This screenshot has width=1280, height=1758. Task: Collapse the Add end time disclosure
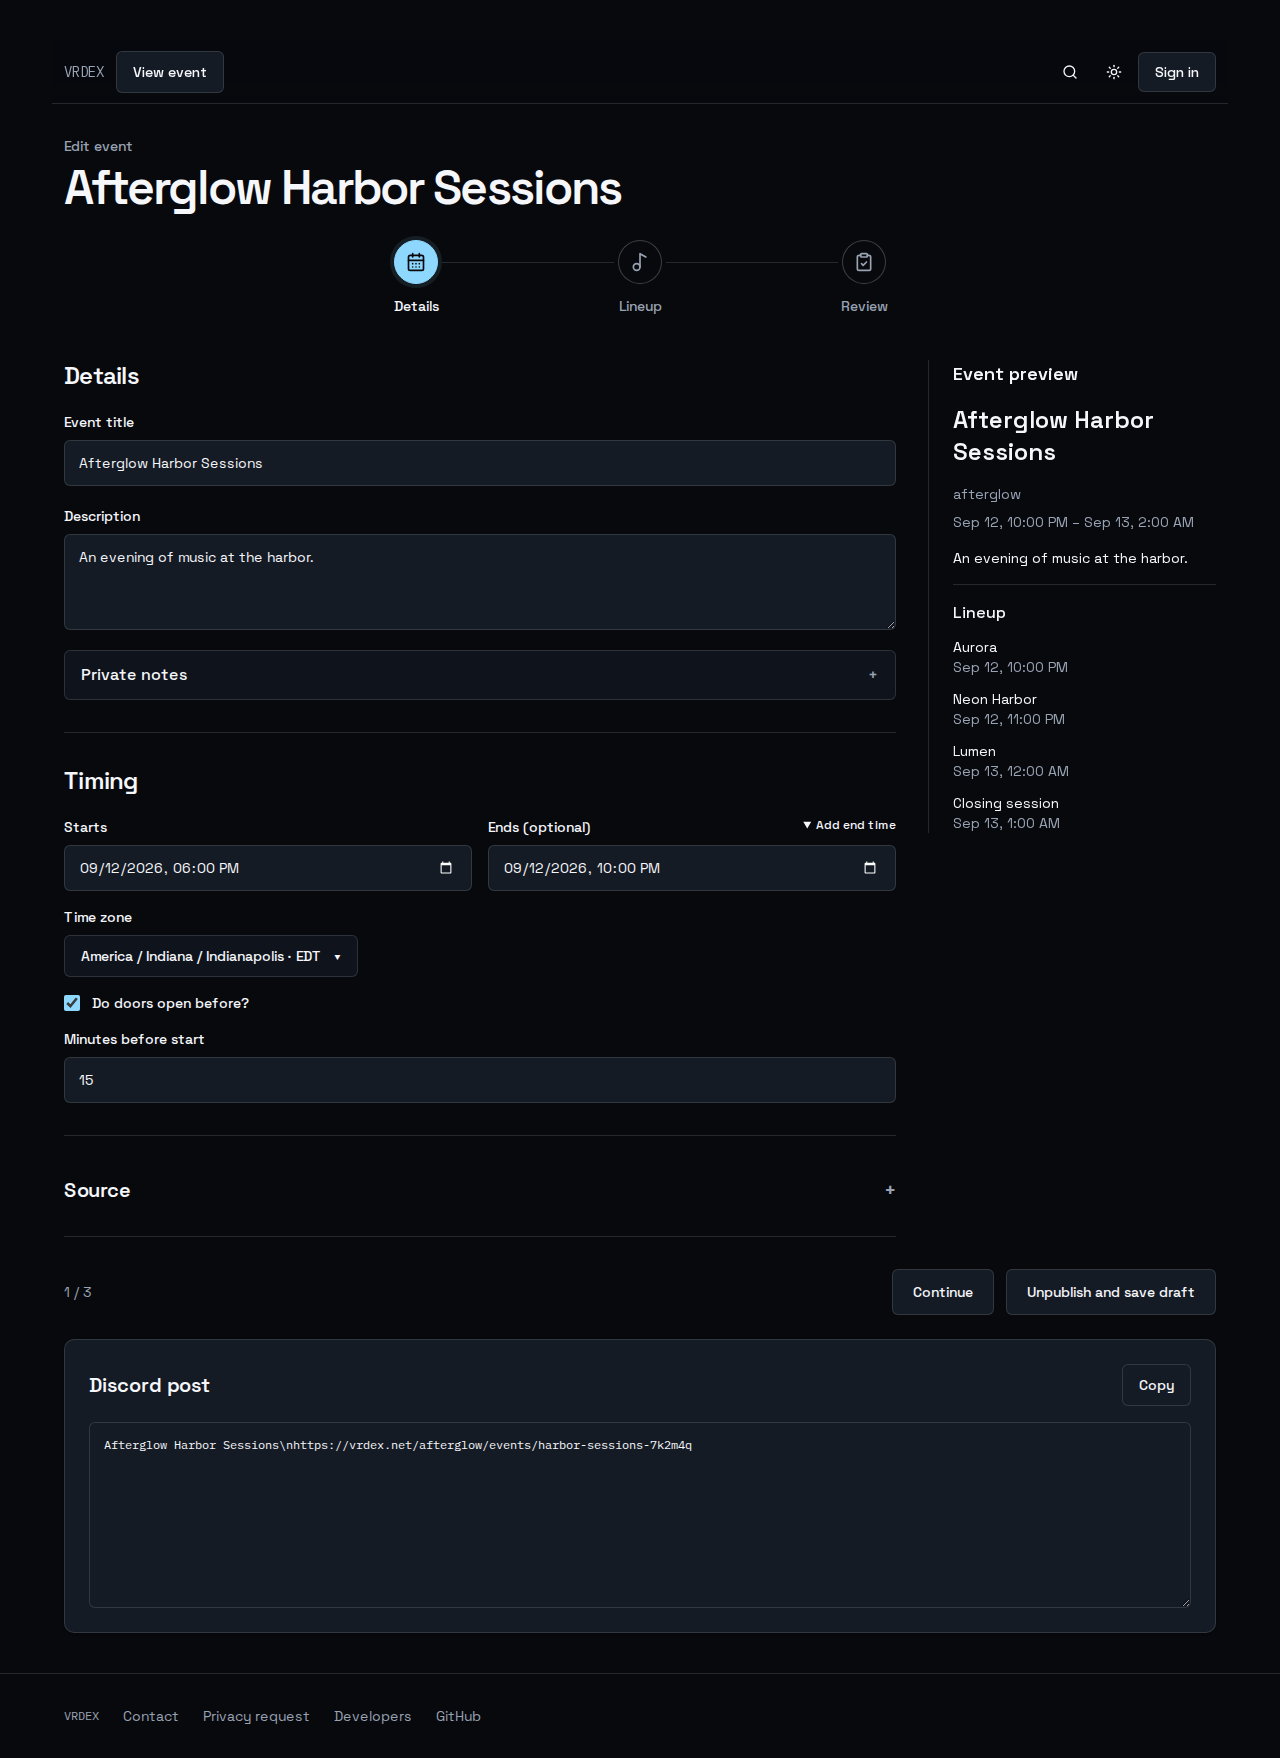(849, 825)
